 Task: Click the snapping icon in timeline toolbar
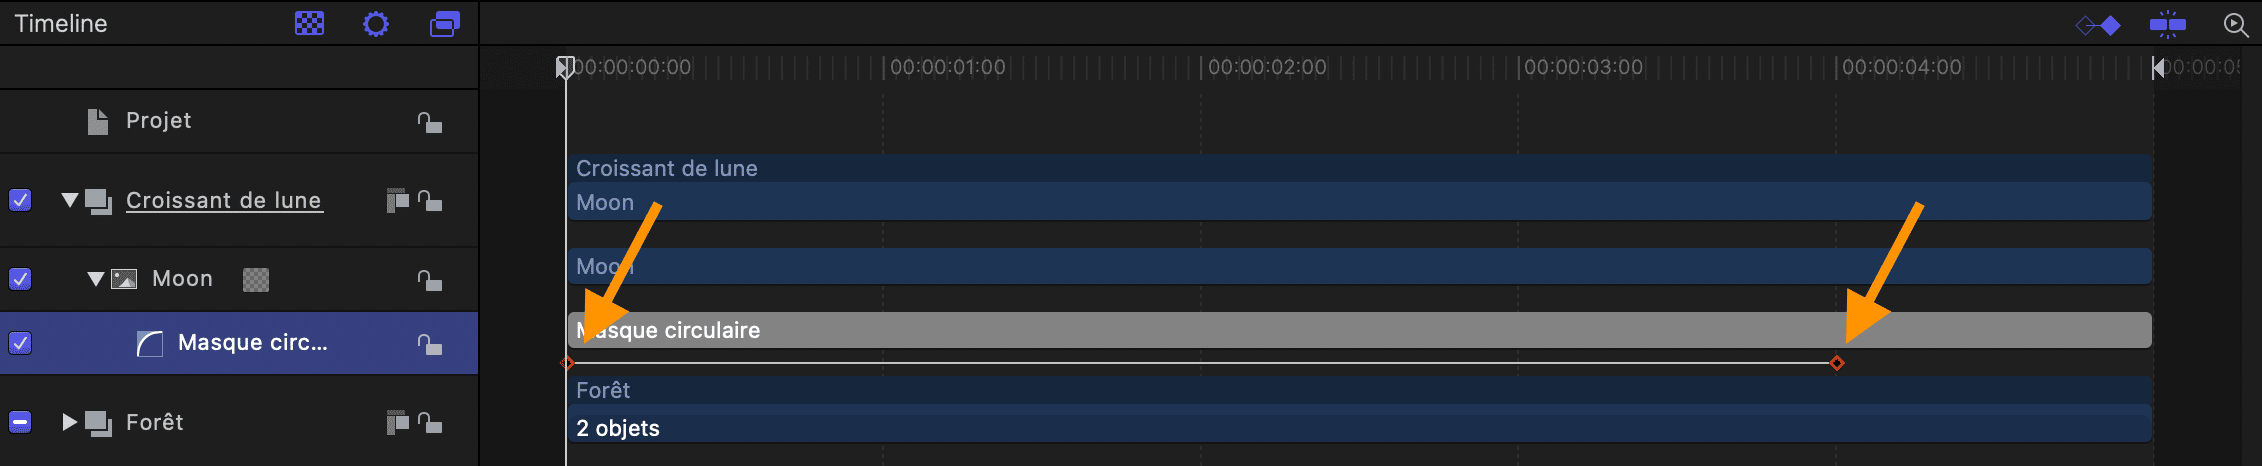click(2168, 24)
